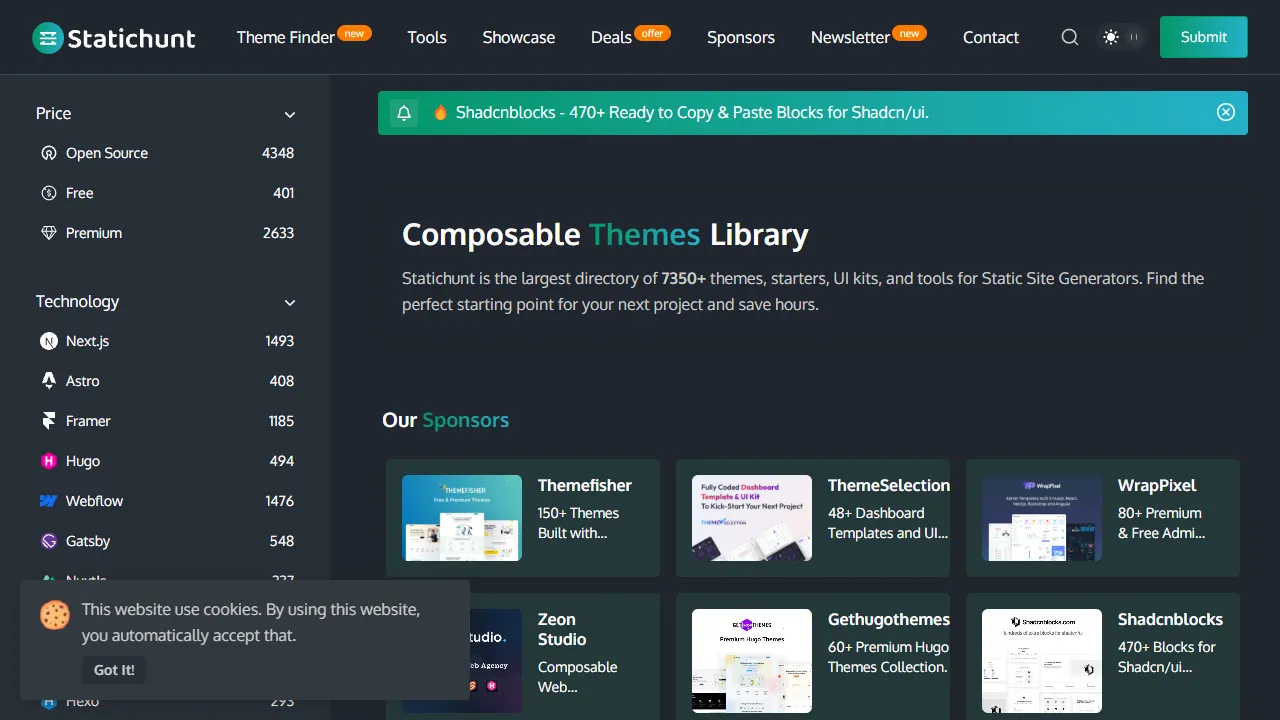Open the Themefisher sponsor title
The image size is (1280, 720).
(x=585, y=485)
